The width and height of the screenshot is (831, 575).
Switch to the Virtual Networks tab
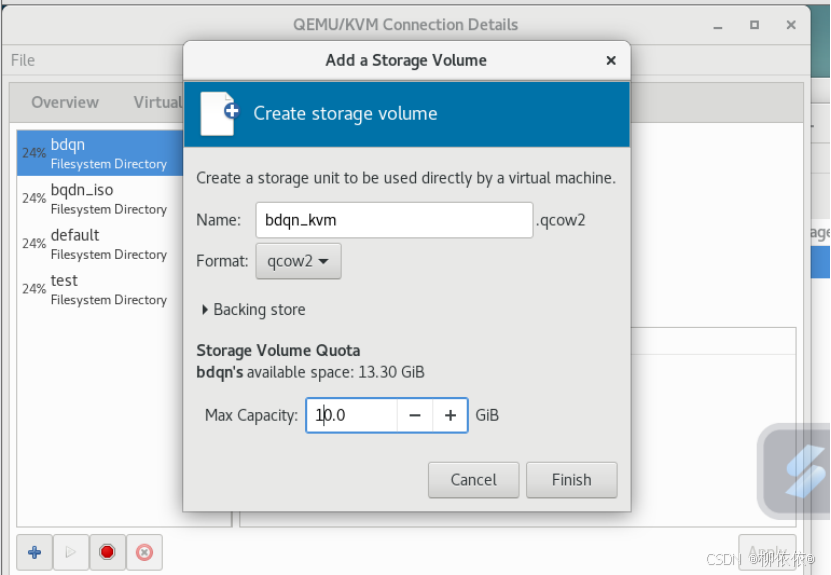pyautogui.click(x=157, y=102)
